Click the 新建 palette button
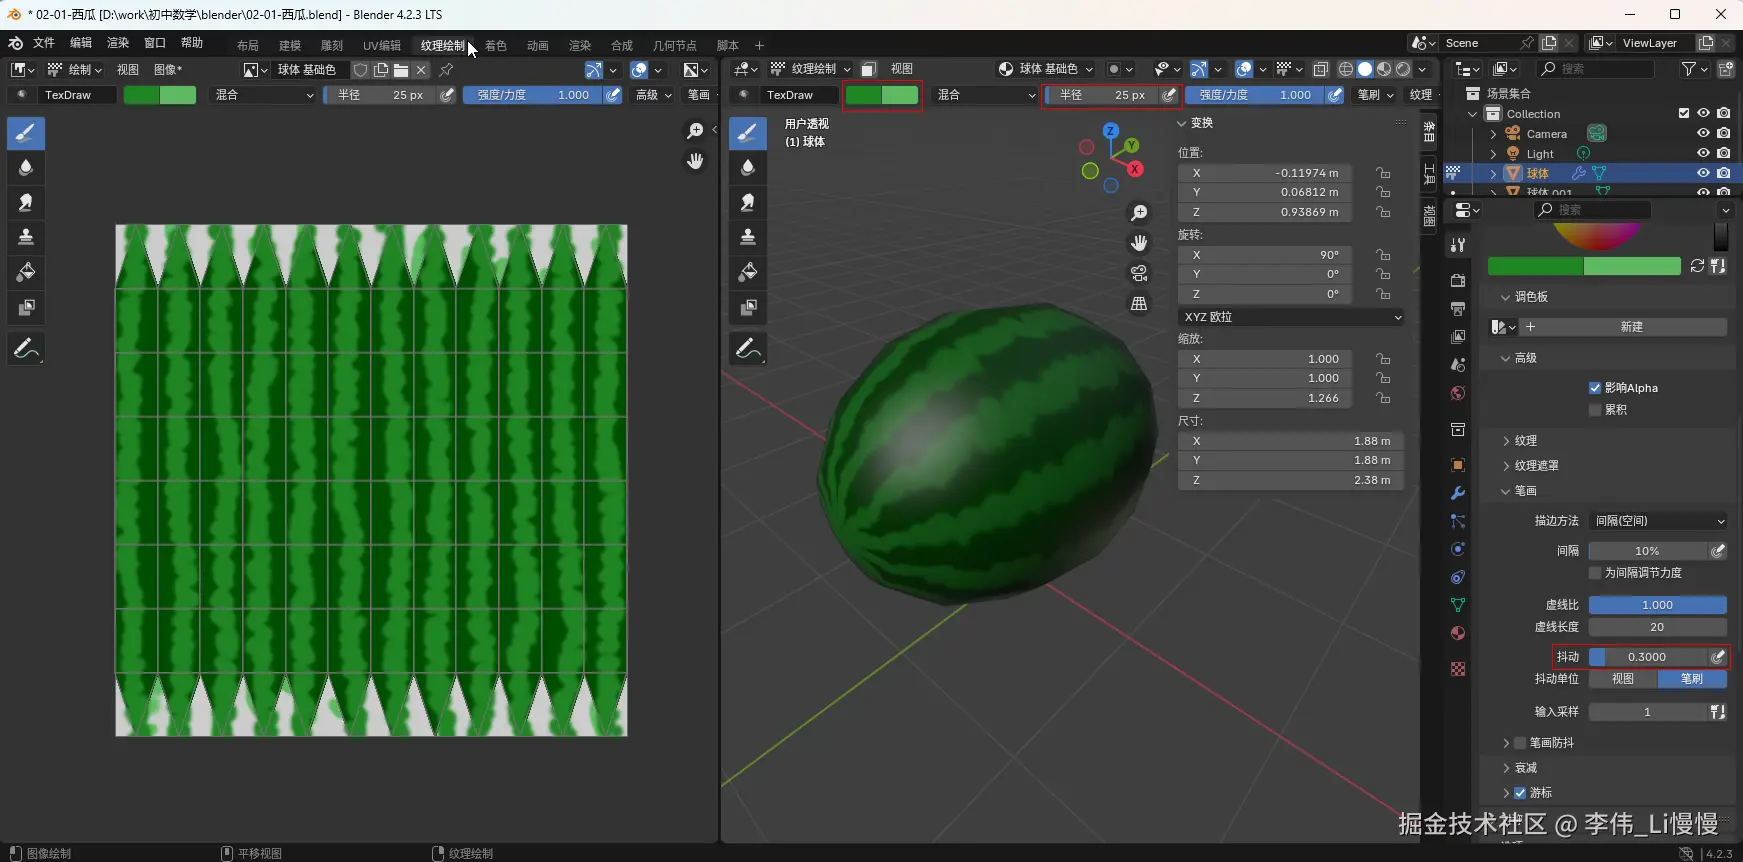The image size is (1743, 862). 1631,327
